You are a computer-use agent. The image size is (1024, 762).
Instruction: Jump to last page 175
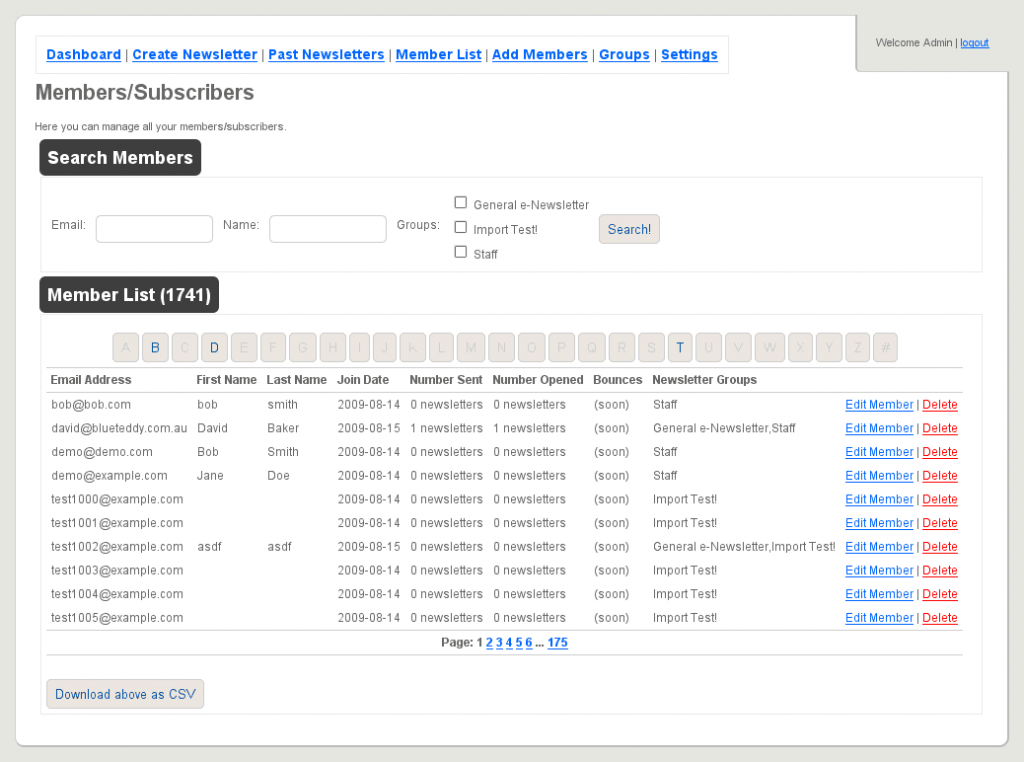pyautogui.click(x=557, y=643)
